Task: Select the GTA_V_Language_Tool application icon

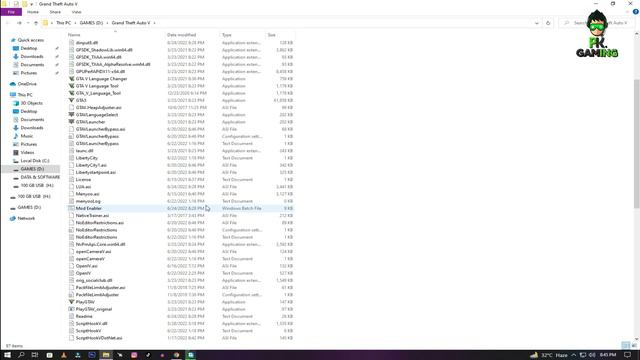Action: click(71, 93)
